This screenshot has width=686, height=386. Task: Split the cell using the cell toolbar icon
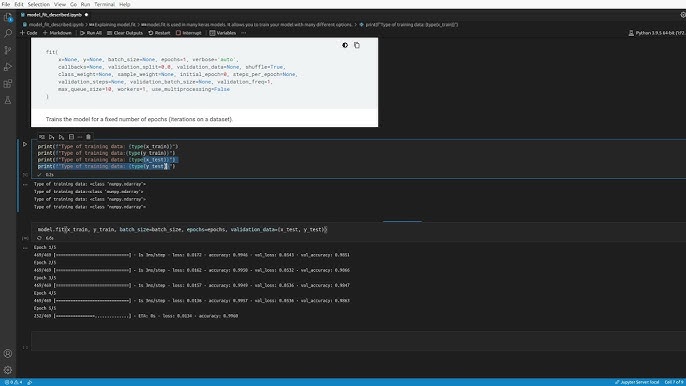point(71,137)
